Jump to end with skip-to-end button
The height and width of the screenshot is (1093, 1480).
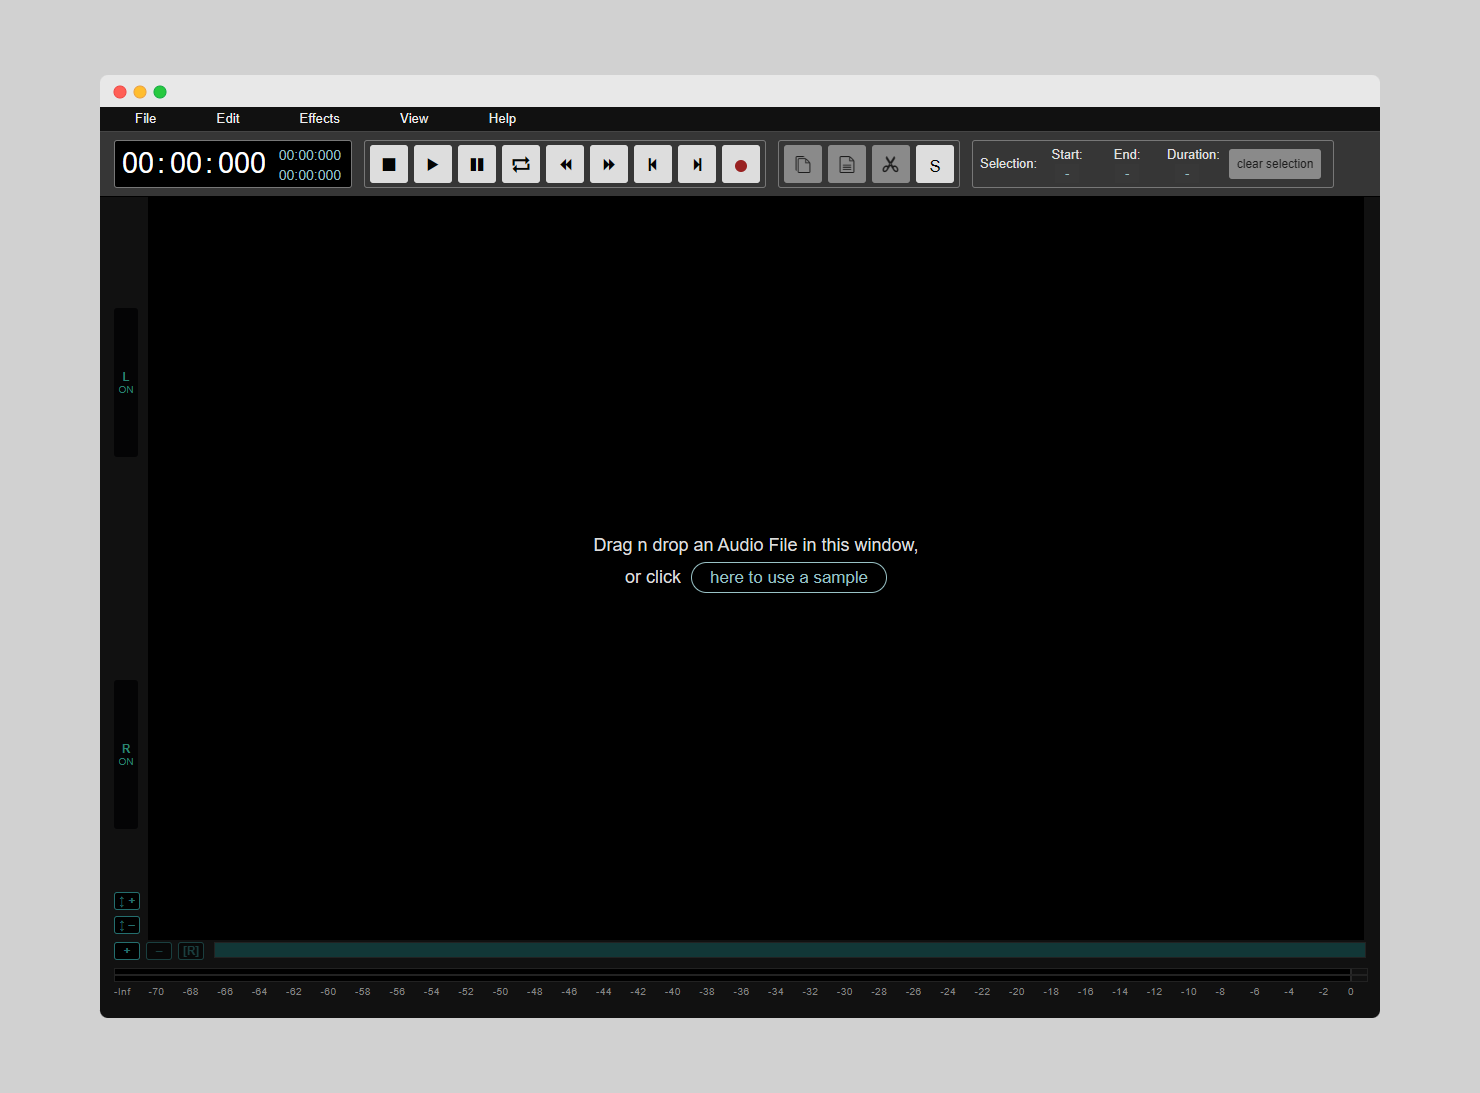pos(697,165)
